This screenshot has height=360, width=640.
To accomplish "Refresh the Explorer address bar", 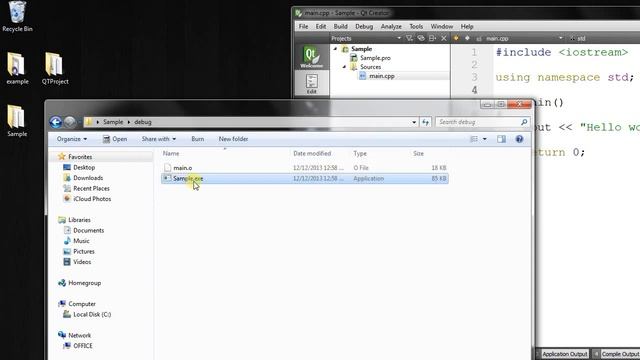I will click(425, 122).
